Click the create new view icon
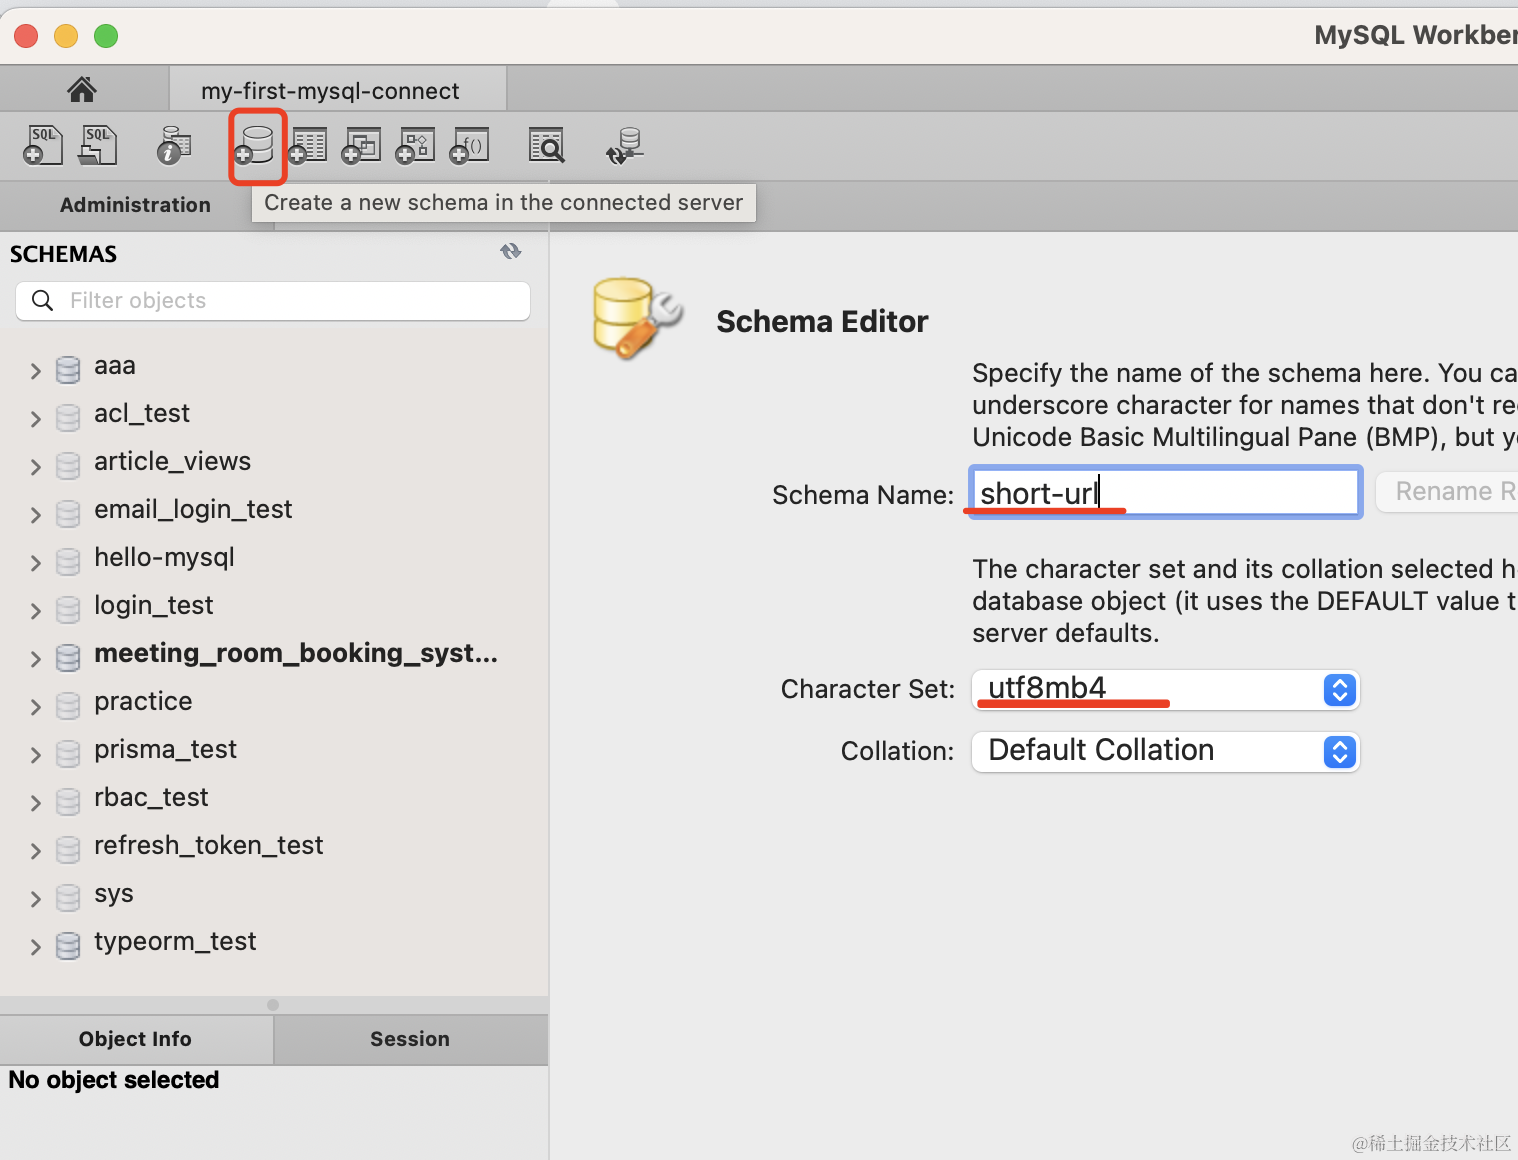Image resolution: width=1518 pixels, height=1160 pixels. click(x=362, y=146)
